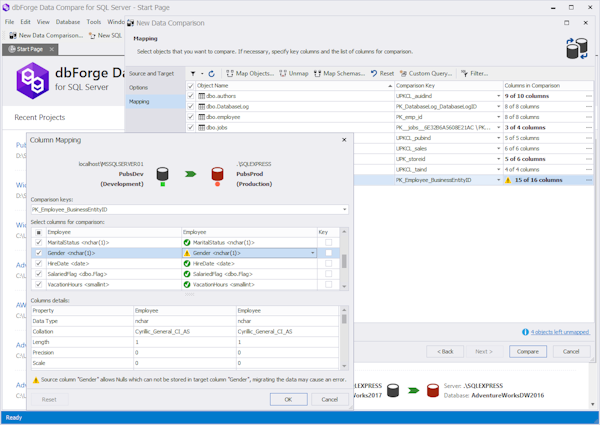The width and height of the screenshot is (600, 425).
Task: Click the source database cylinder icon in Column Mapping
Action: (x=163, y=174)
